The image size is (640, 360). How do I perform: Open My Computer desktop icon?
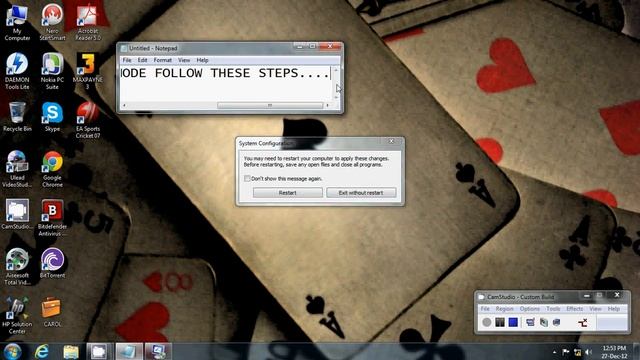[17, 22]
